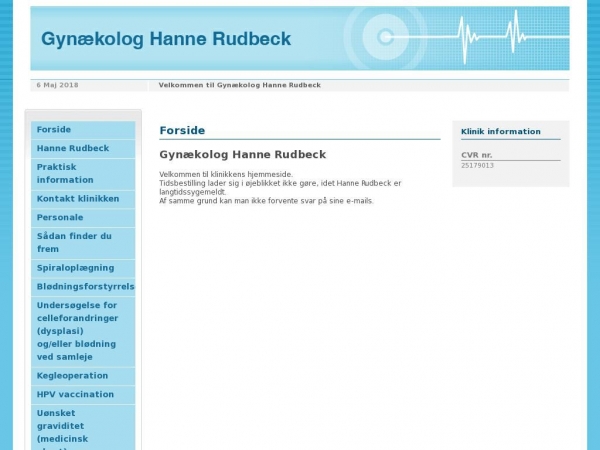Click the date text '6 Maj 2018'
Viewport: 600px width, 450px height.
coord(57,85)
